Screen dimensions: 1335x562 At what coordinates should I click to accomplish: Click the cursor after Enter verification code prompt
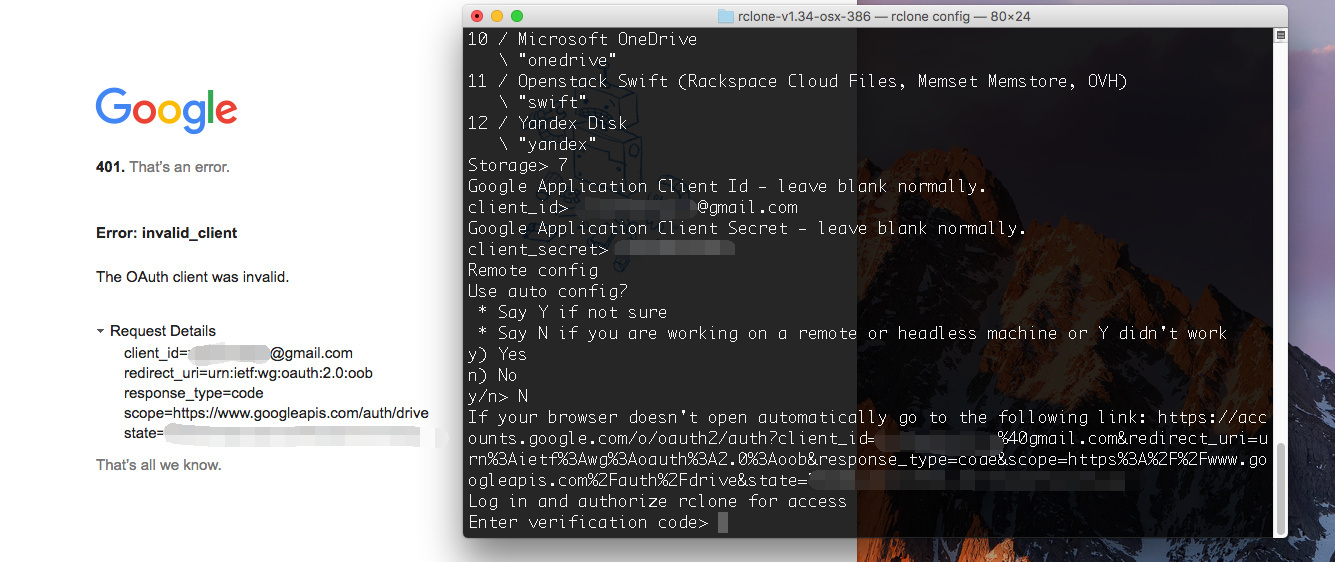point(723,523)
